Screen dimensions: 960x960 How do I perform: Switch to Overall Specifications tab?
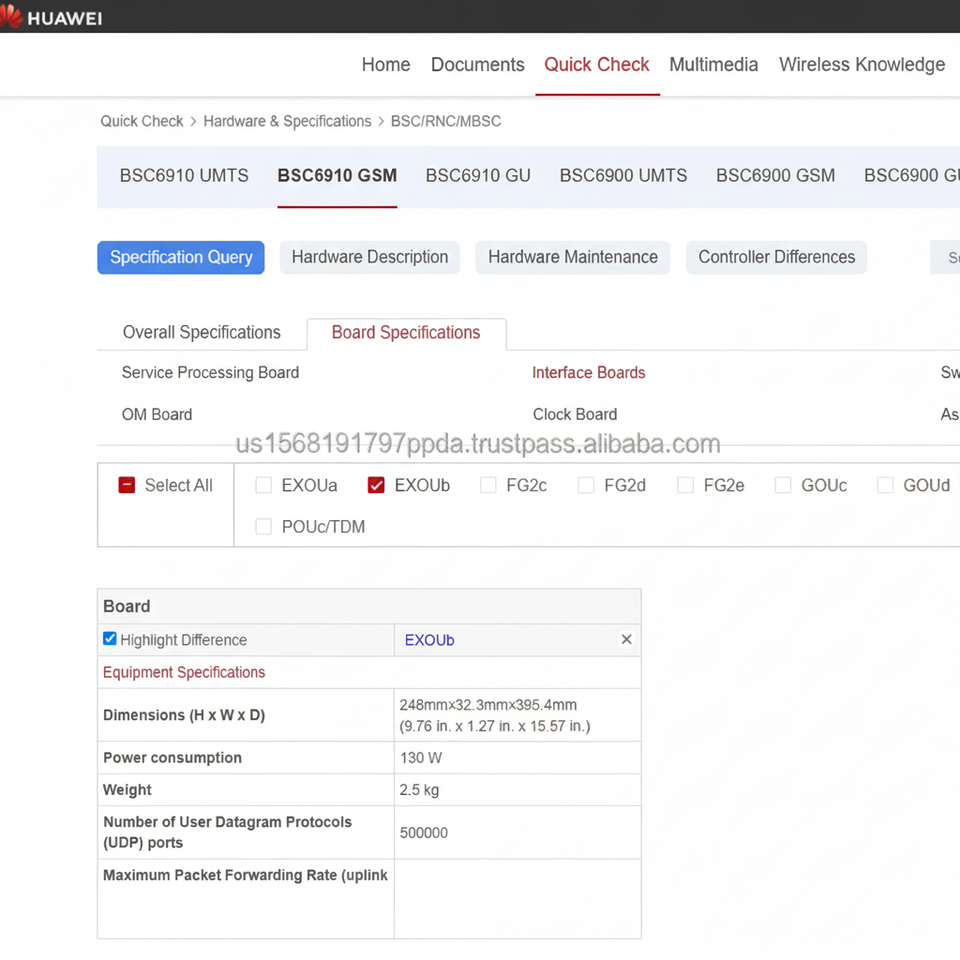tap(201, 333)
